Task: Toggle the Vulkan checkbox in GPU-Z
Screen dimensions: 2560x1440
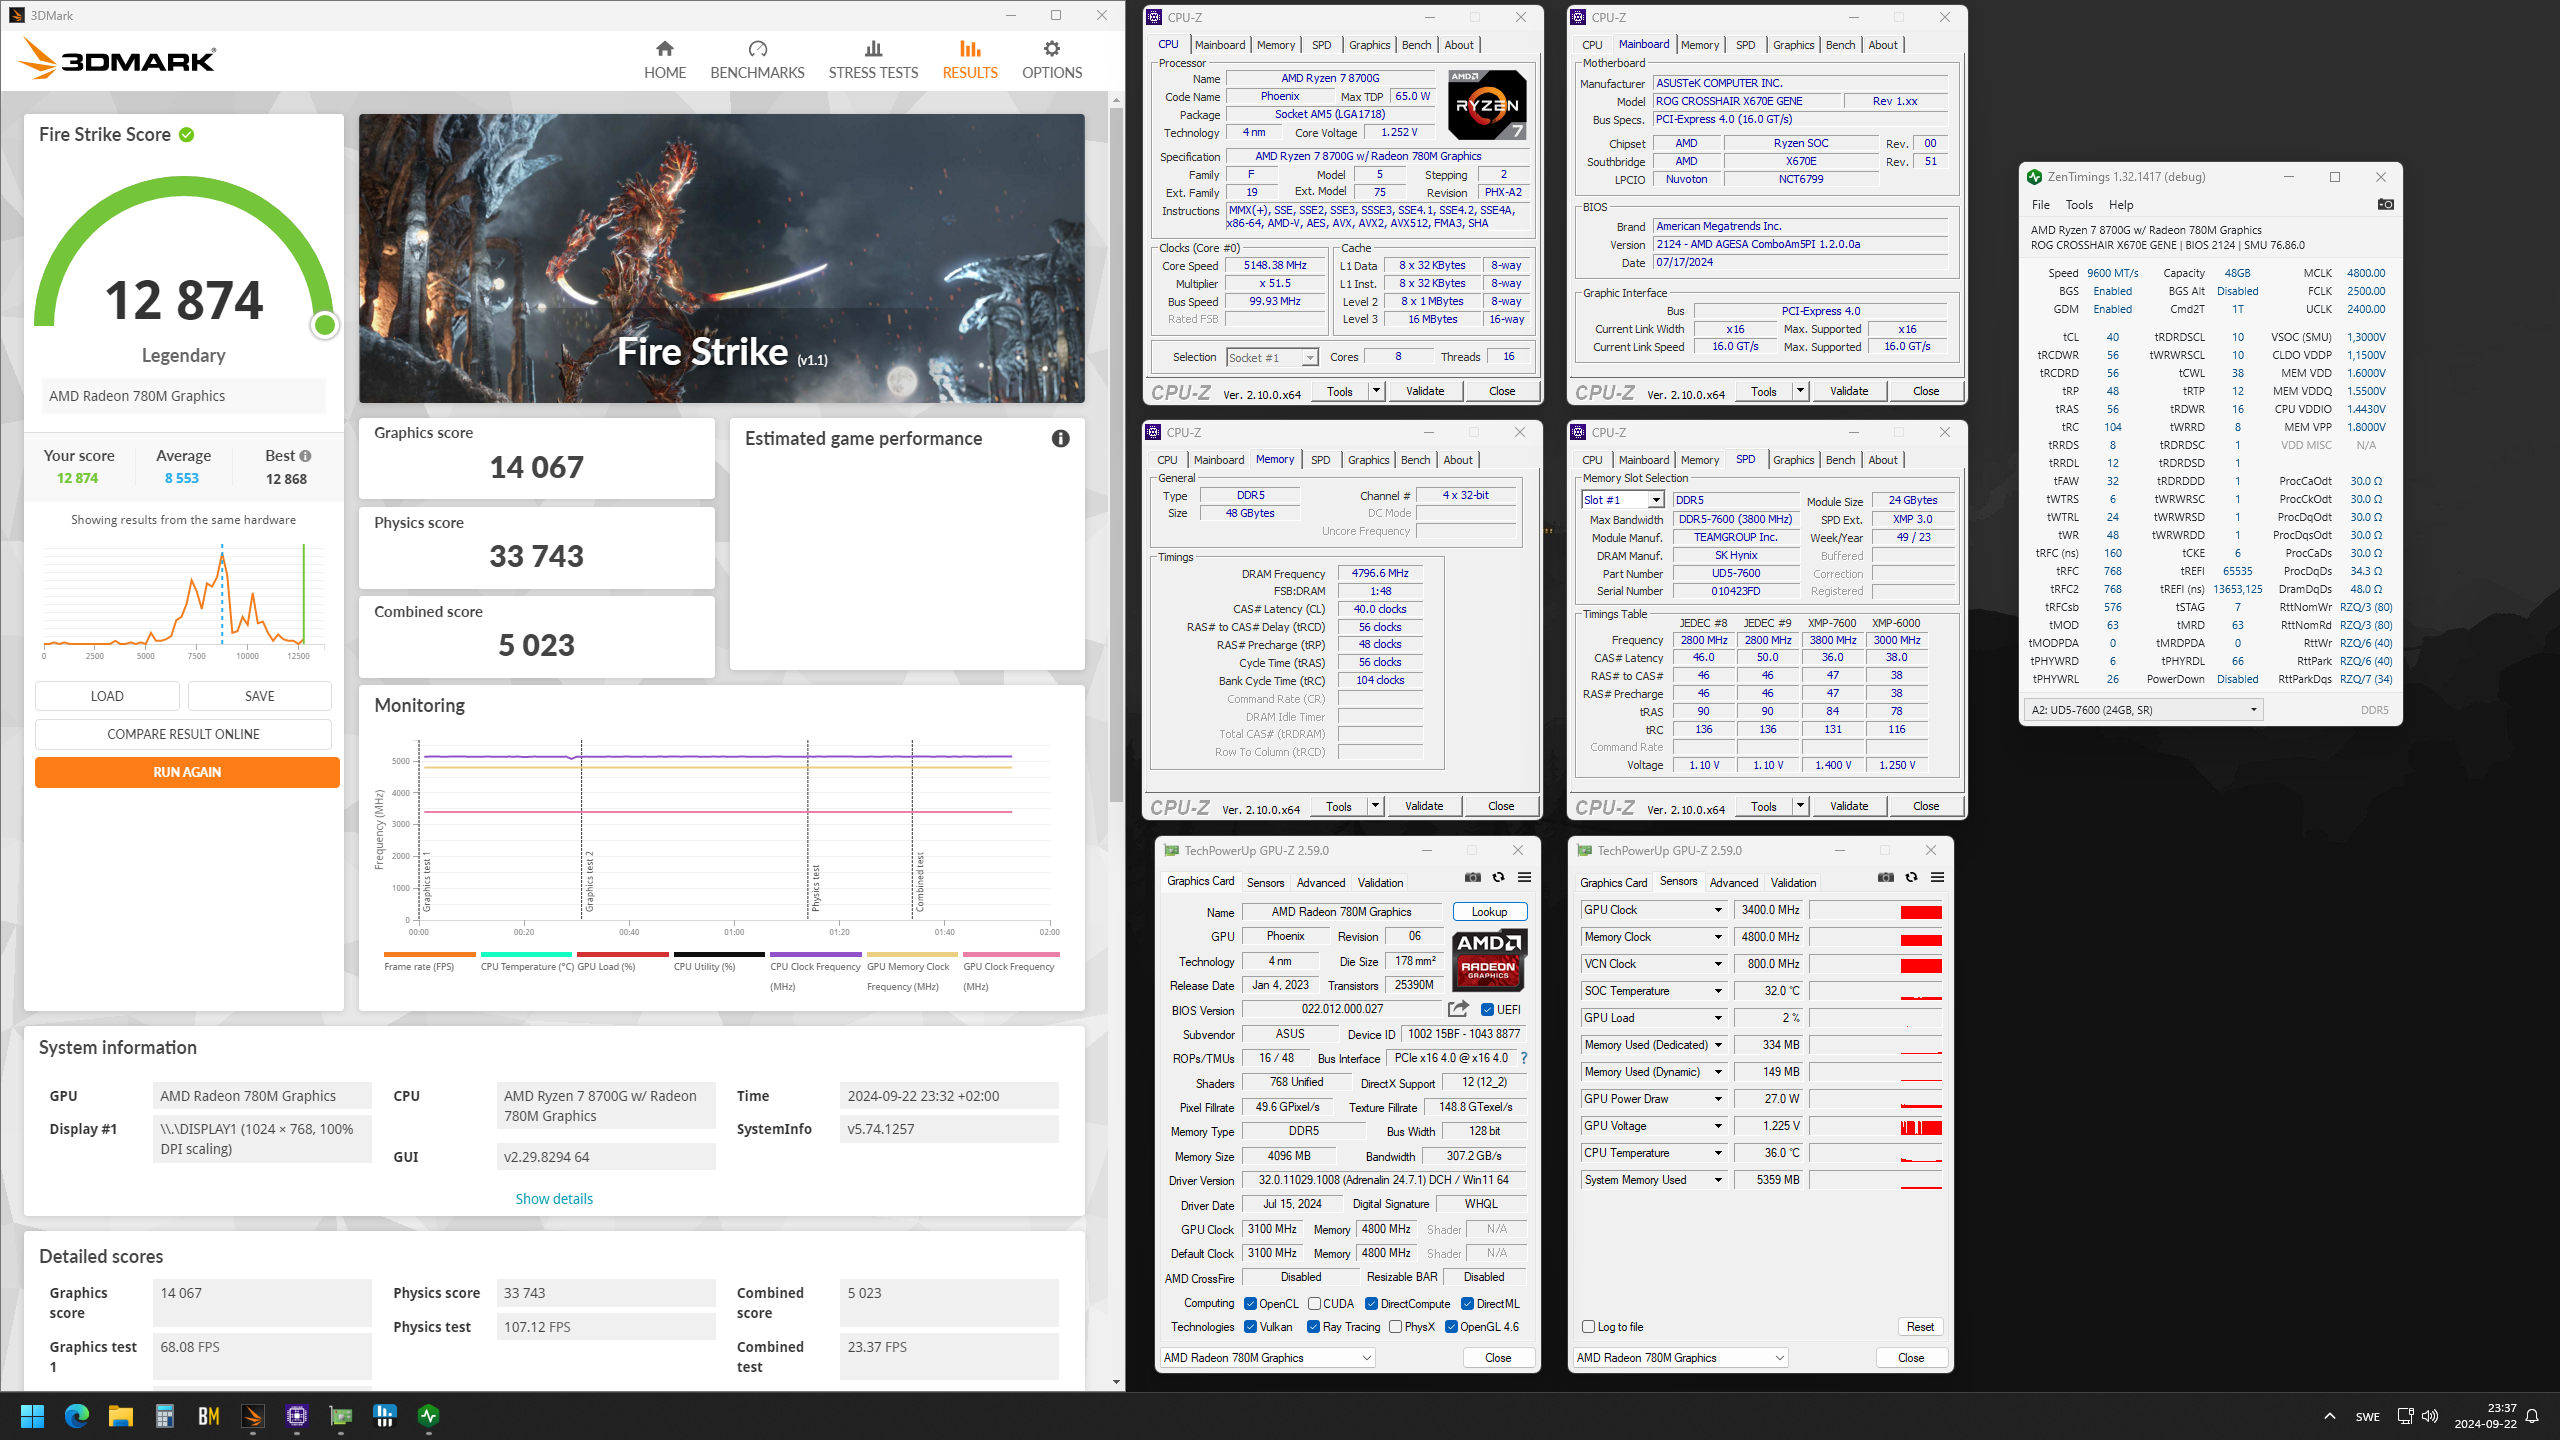Action: pos(1250,1327)
